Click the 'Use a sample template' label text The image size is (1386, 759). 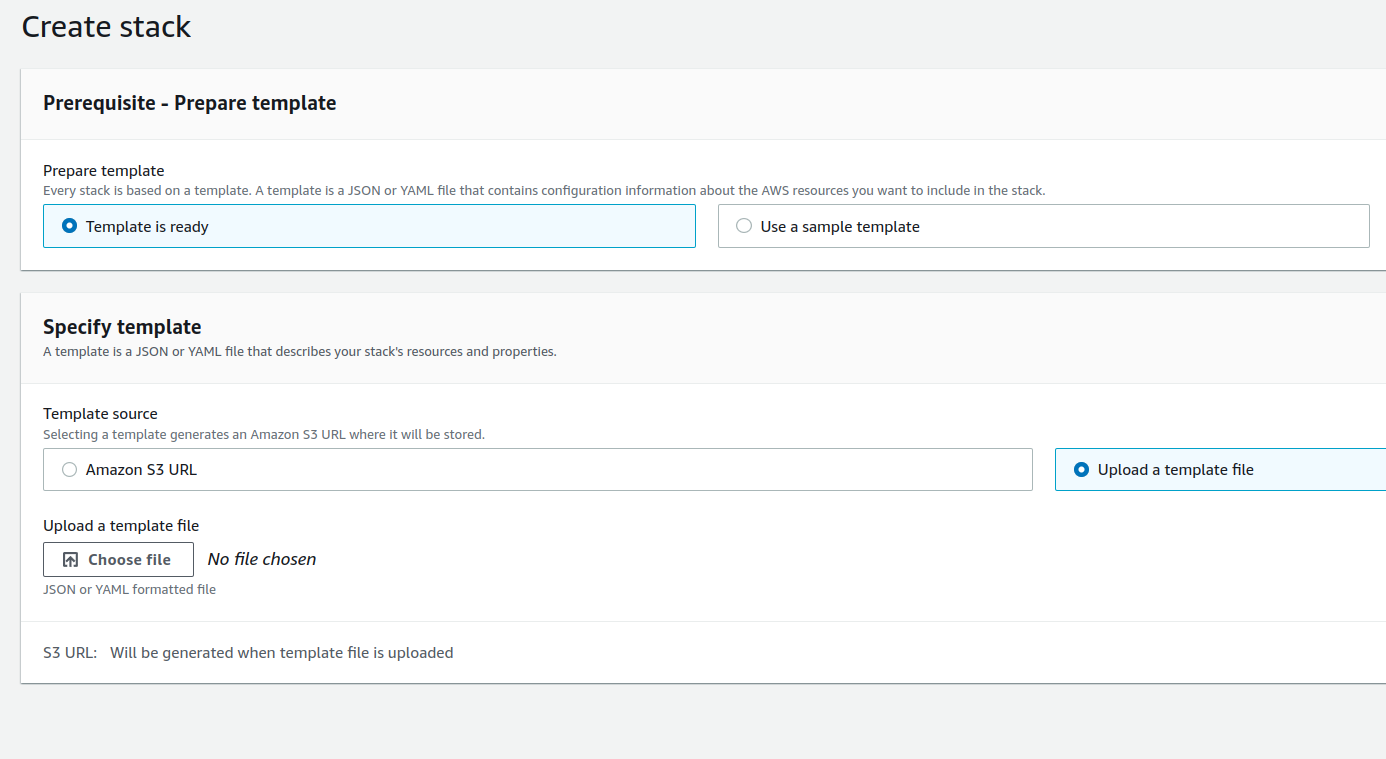[x=840, y=227]
